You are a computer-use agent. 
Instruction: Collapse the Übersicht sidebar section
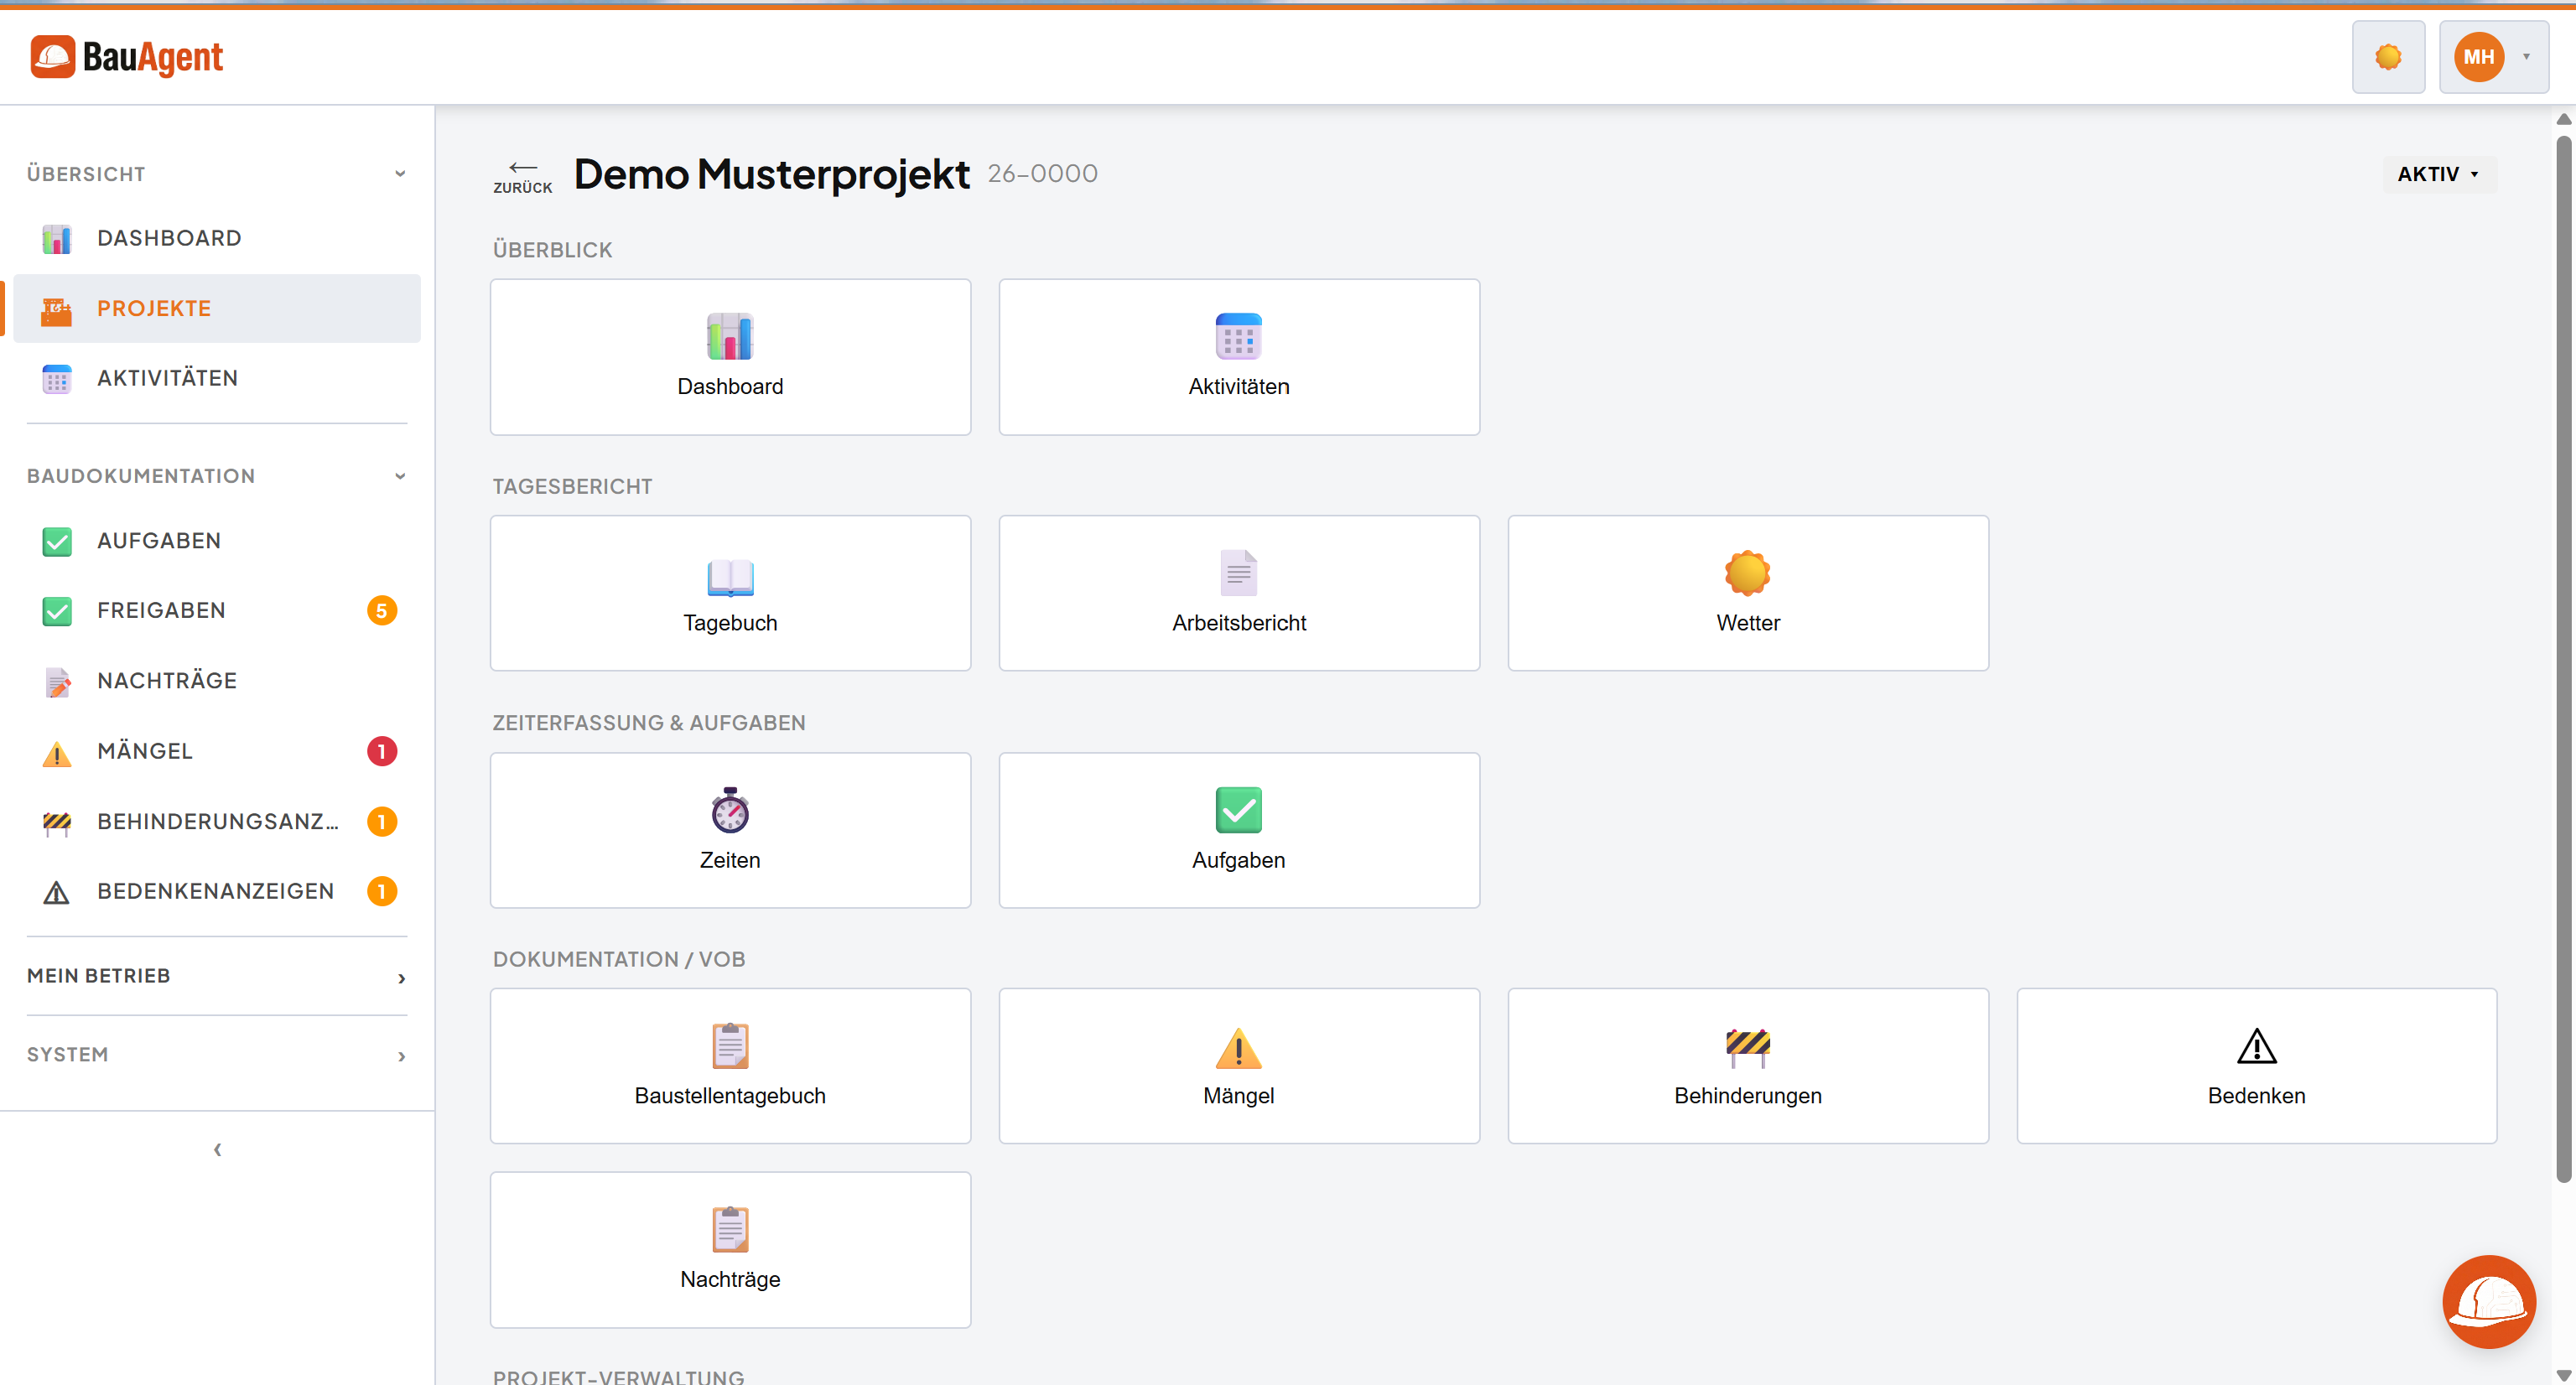400,173
